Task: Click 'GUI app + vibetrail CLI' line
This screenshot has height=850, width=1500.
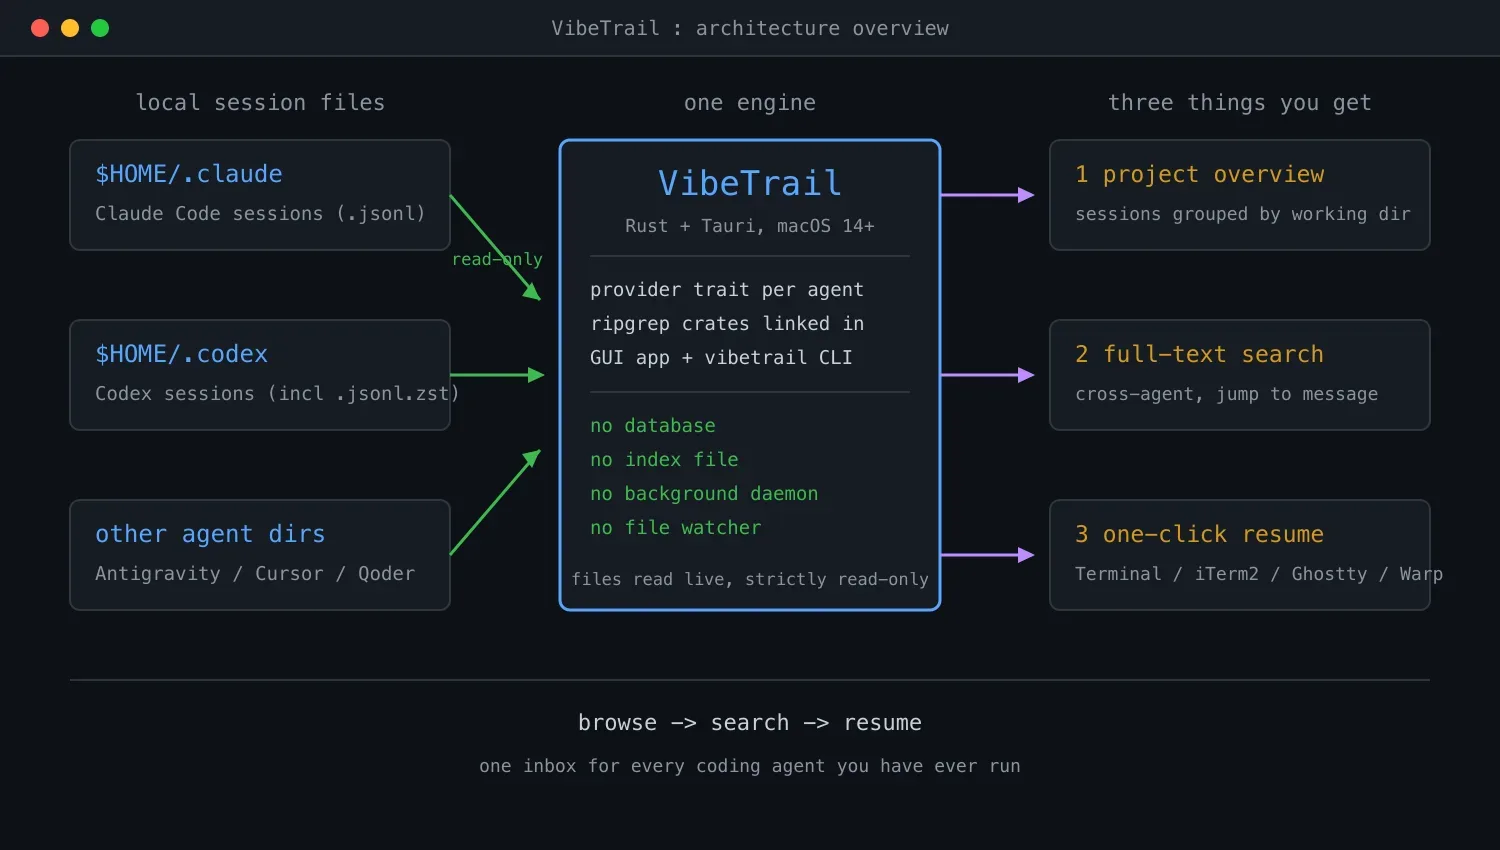Action: click(x=721, y=358)
